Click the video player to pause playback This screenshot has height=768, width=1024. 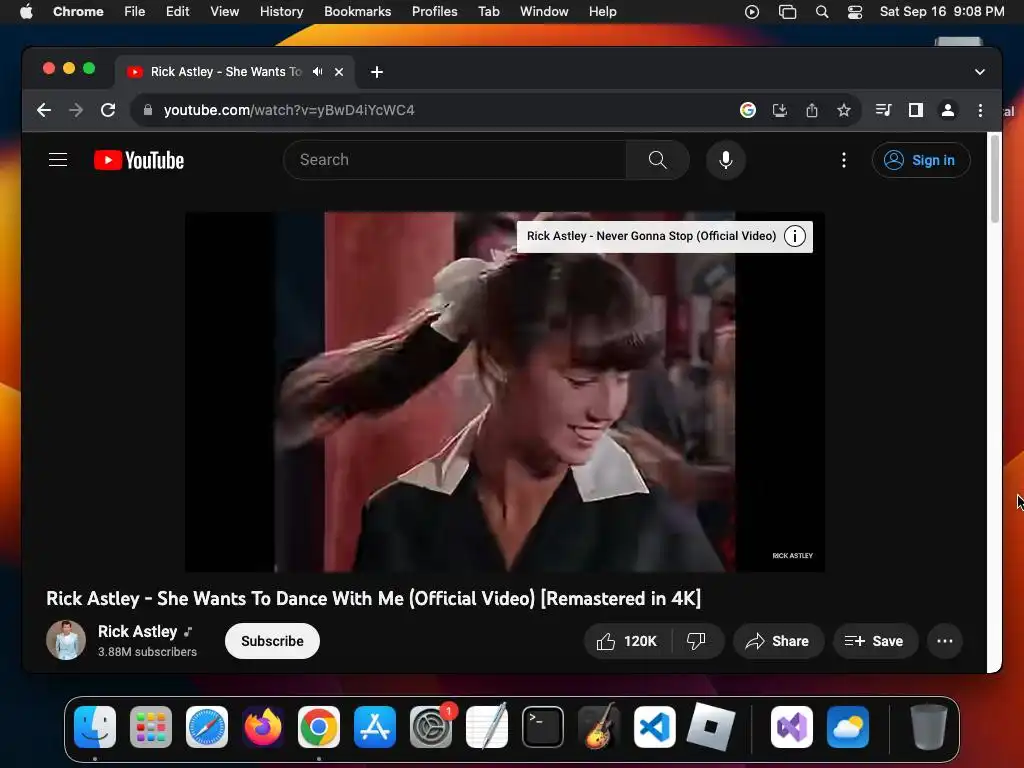click(505, 392)
